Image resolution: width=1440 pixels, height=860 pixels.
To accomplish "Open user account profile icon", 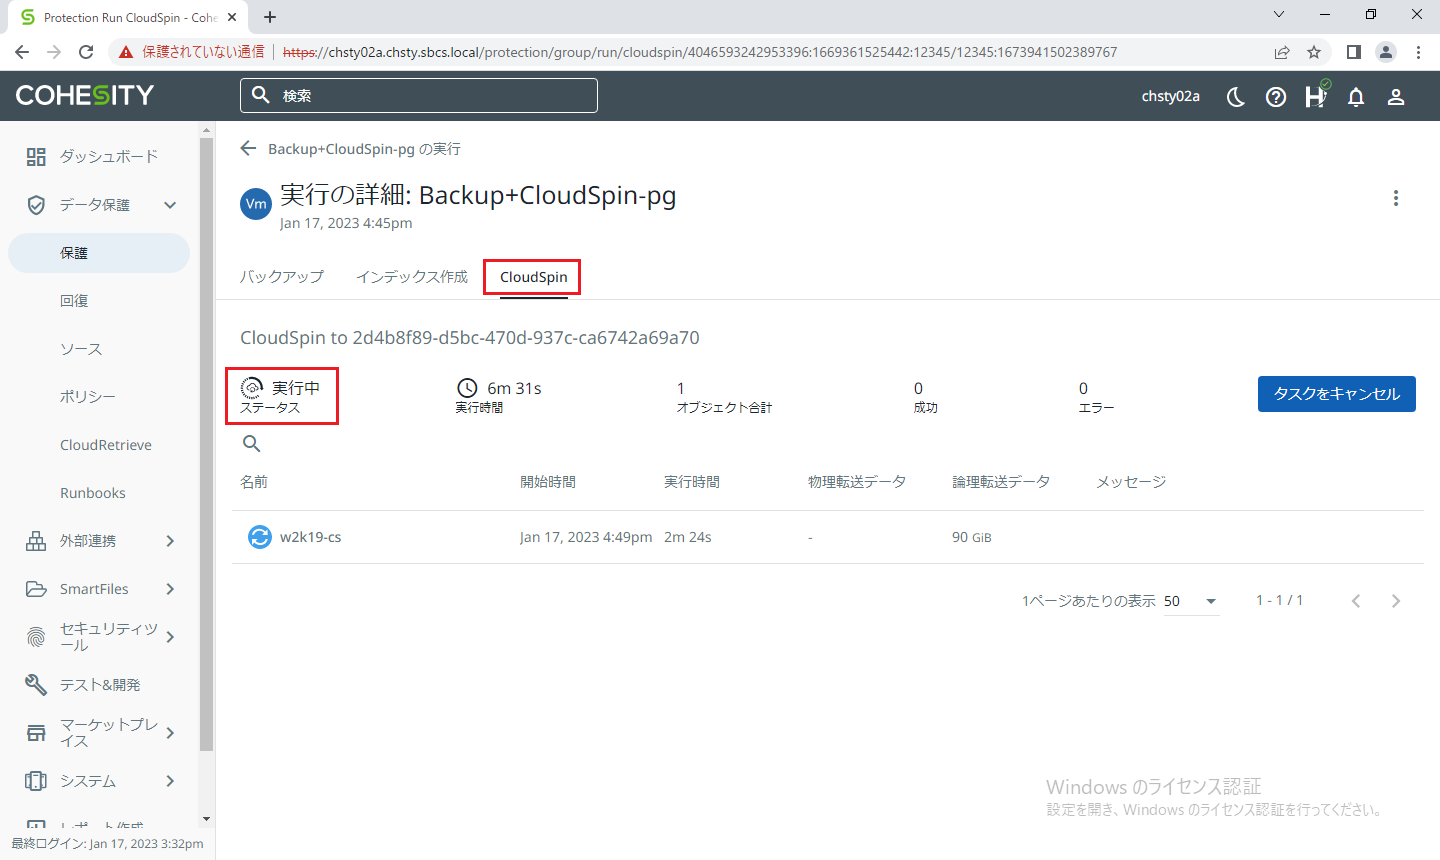I will point(1396,96).
